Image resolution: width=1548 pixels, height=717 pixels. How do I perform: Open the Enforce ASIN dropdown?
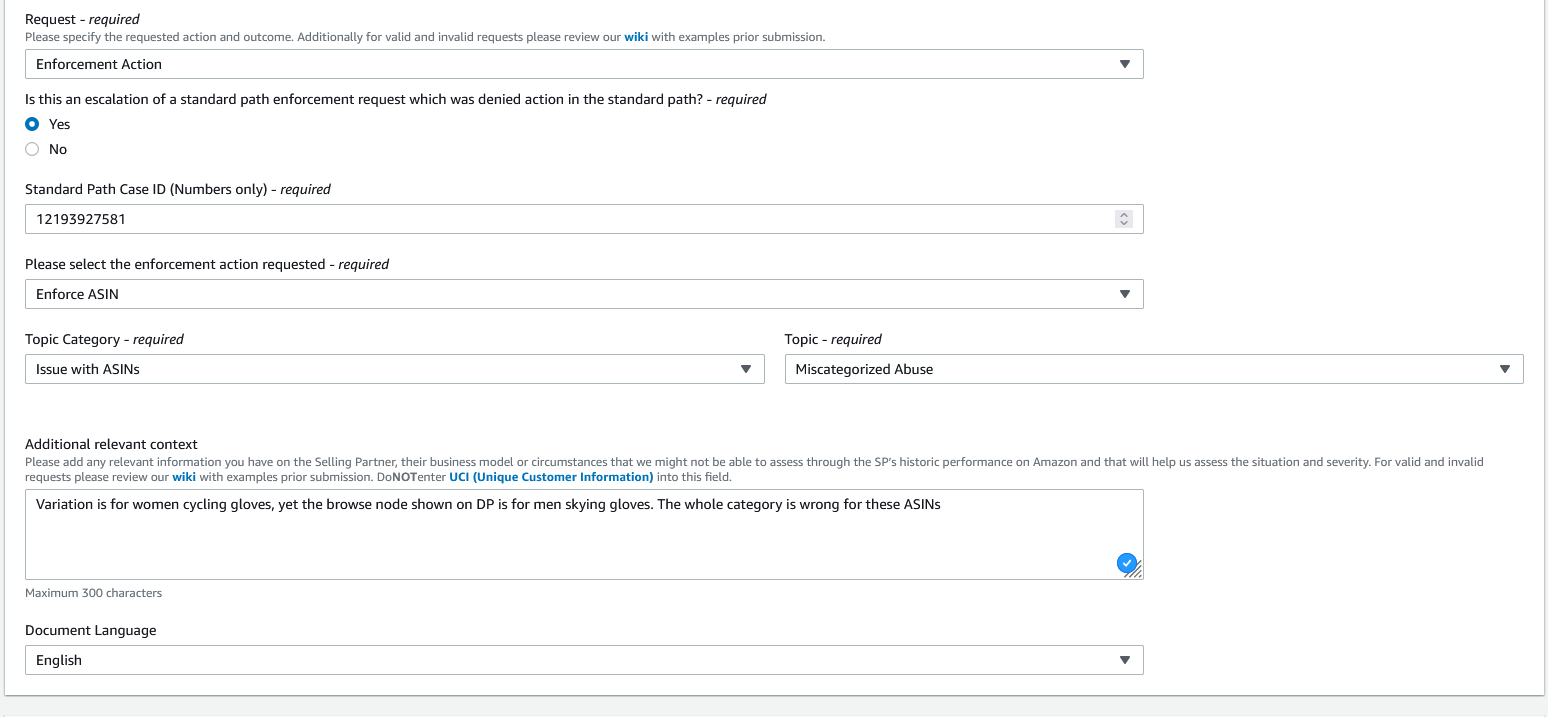(584, 294)
